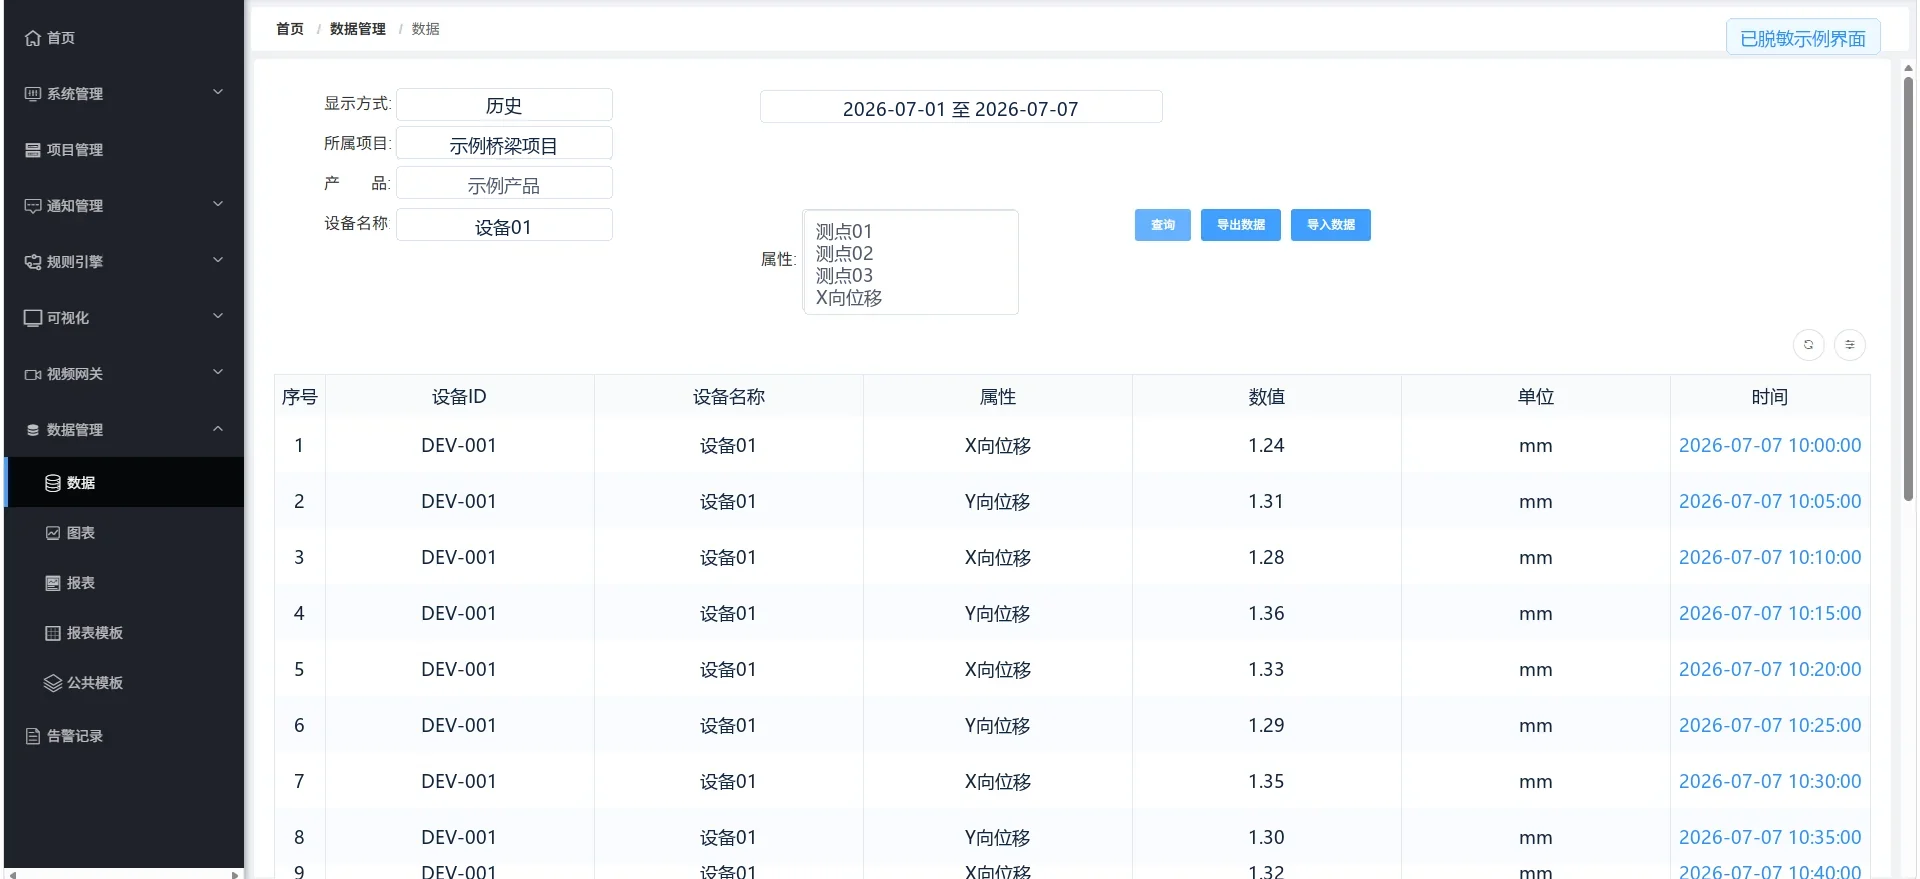The width and height of the screenshot is (1920, 879).
Task: Click the timestamp 2026-07-07 10:30:00
Action: click(1770, 781)
